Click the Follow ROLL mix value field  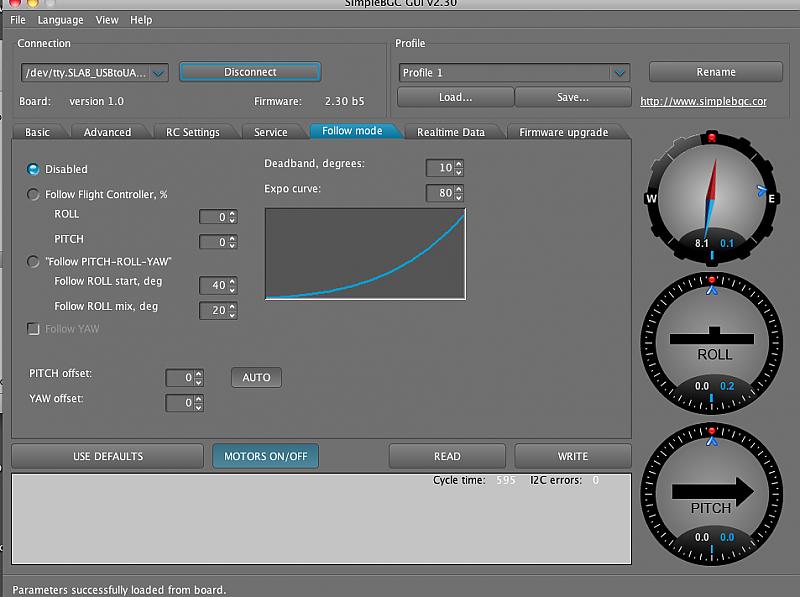[x=213, y=310]
